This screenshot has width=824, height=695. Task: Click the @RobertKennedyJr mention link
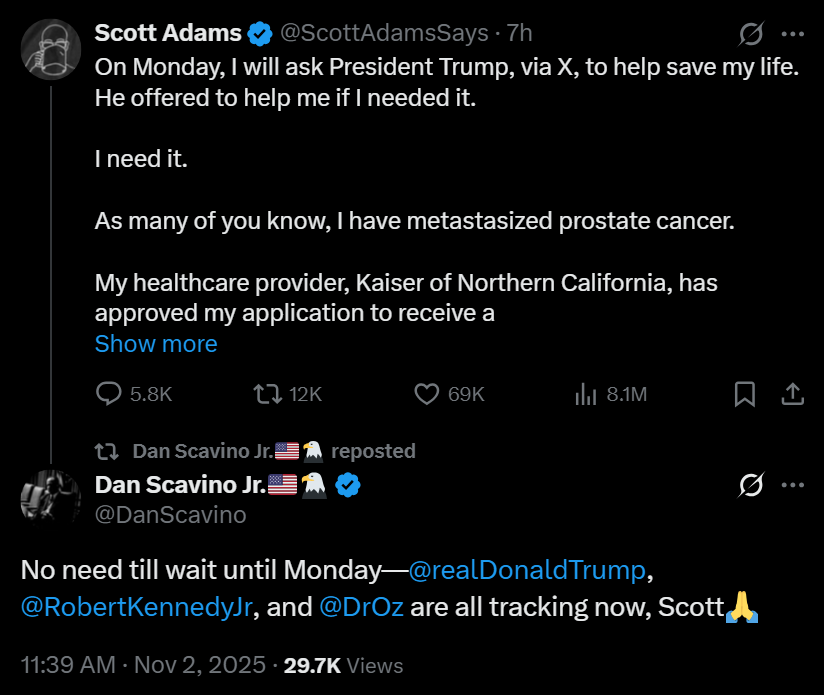[x=136, y=607]
